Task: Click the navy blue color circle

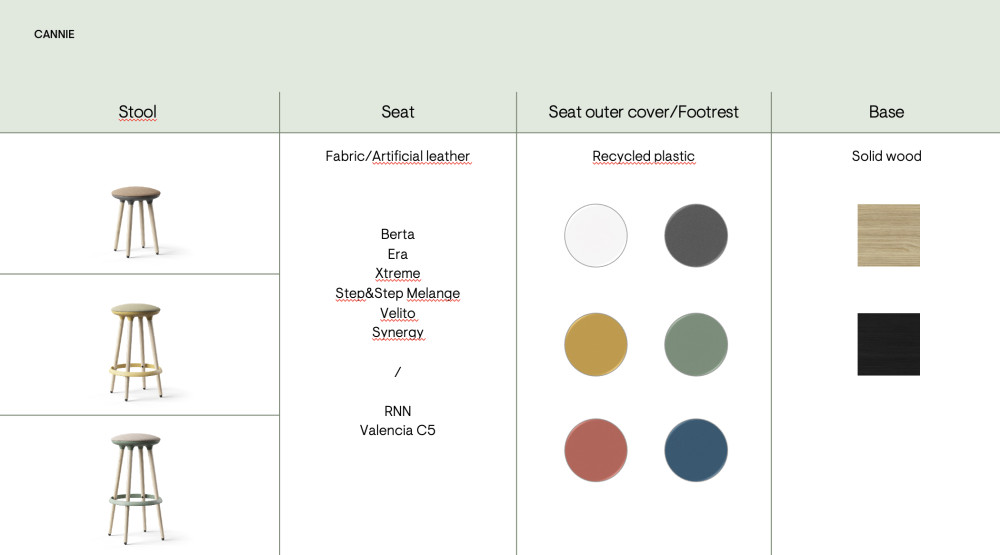Action: point(696,450)
